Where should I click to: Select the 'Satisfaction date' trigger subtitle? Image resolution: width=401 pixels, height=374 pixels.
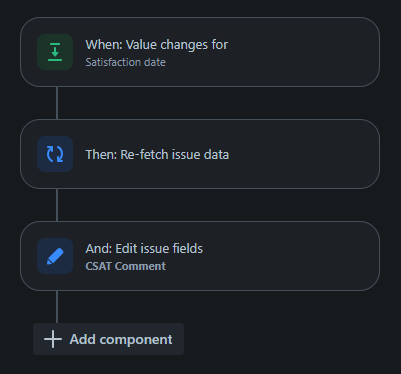pos(126,62)
